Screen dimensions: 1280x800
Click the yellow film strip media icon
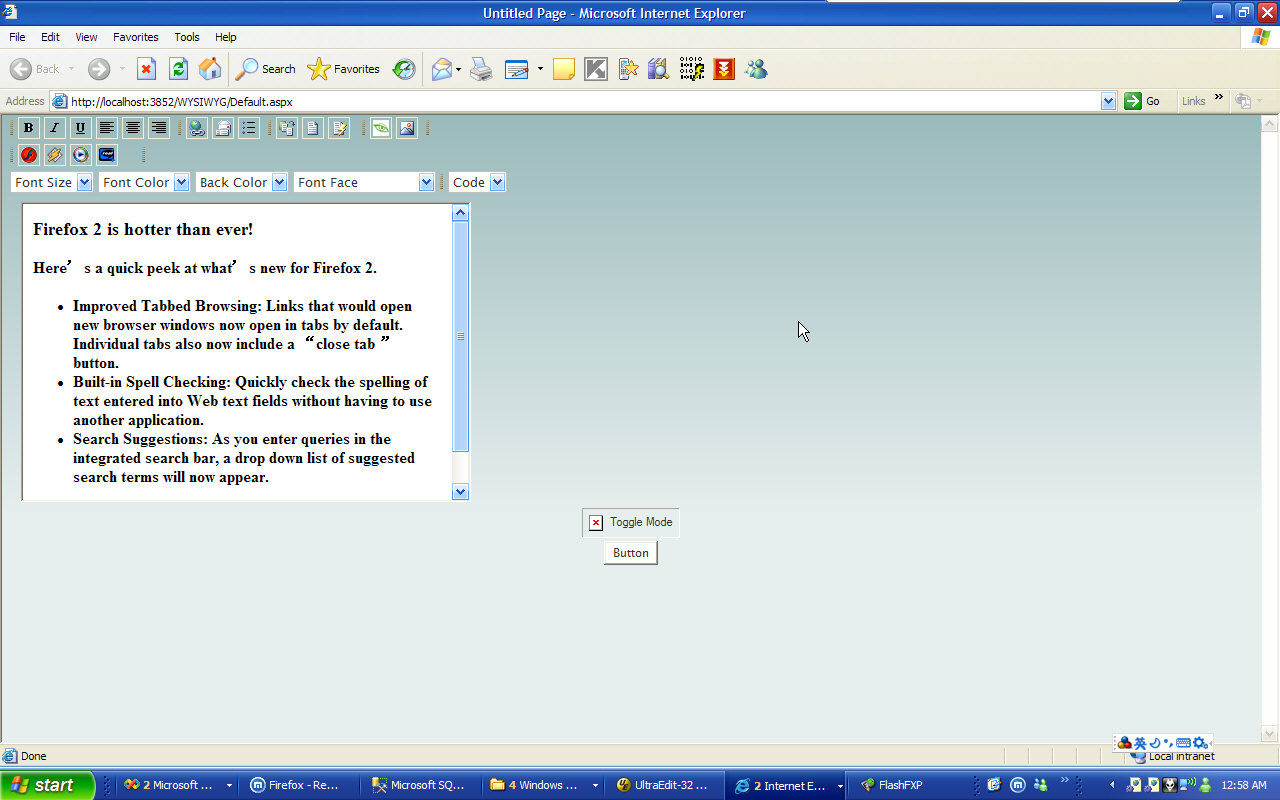click(55, 155)
